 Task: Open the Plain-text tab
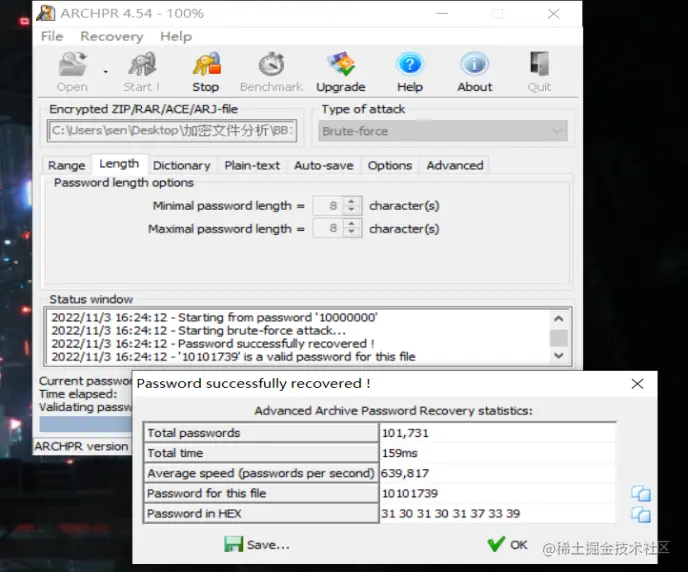pos(252,165)
